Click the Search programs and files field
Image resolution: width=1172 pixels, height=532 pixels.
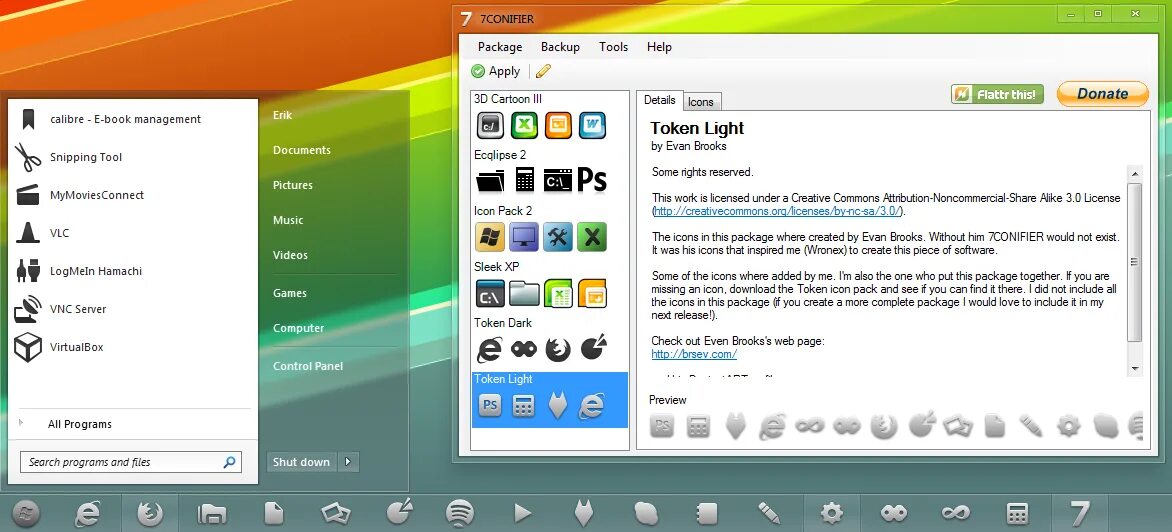click(x=131, y=462)
